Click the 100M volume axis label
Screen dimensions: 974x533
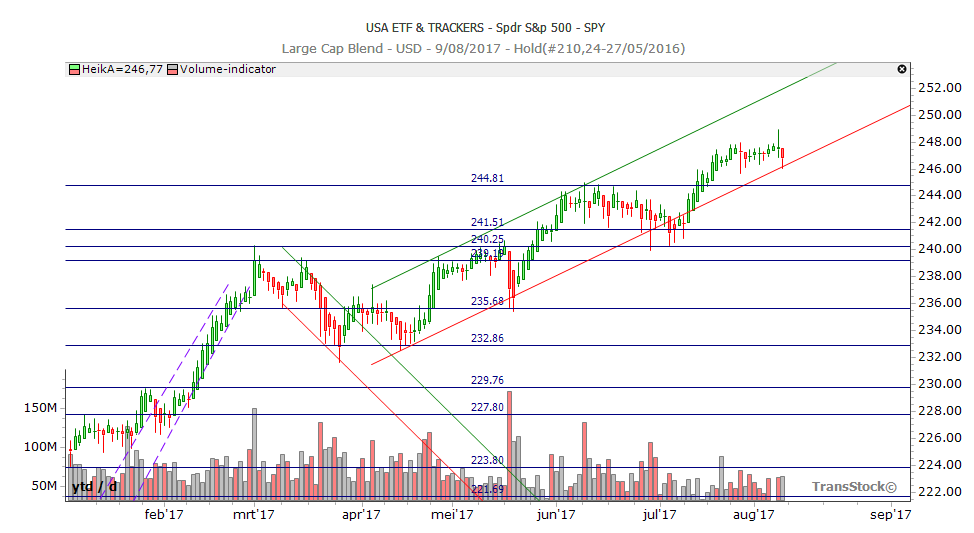tap(40, 447)
